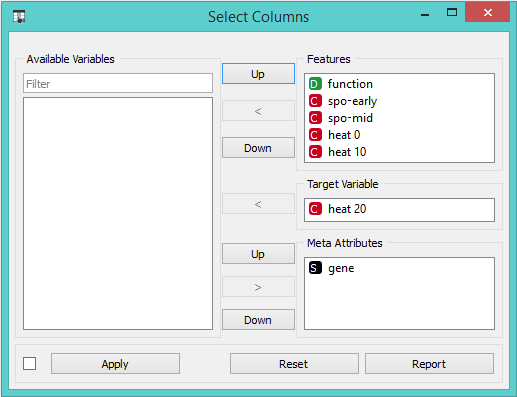Image resolution: width=517 pixels, height=397 pixels.
Task: Select the gene meta attribute text
Action: (x=341, y=269)
